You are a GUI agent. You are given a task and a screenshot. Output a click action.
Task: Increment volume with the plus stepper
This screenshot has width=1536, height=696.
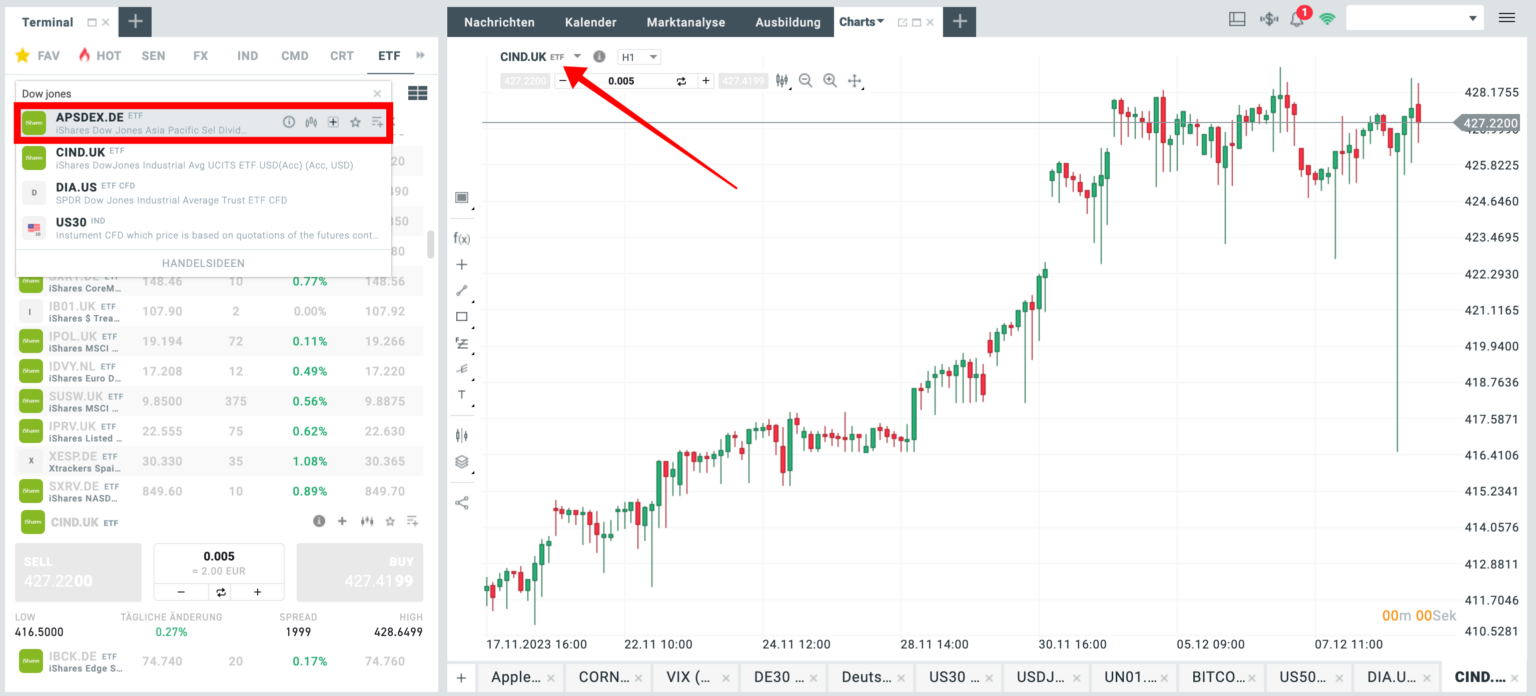coord(259,591)
